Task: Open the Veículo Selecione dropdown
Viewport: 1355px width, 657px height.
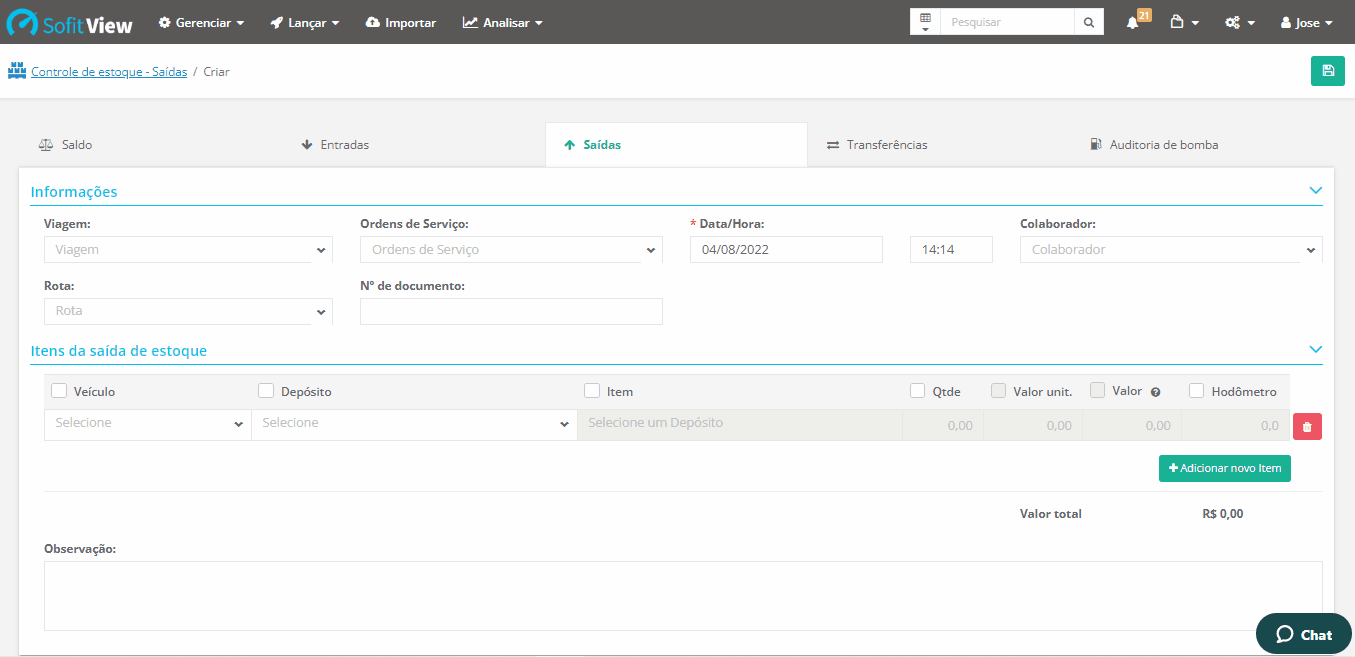Action: (148, 424)
